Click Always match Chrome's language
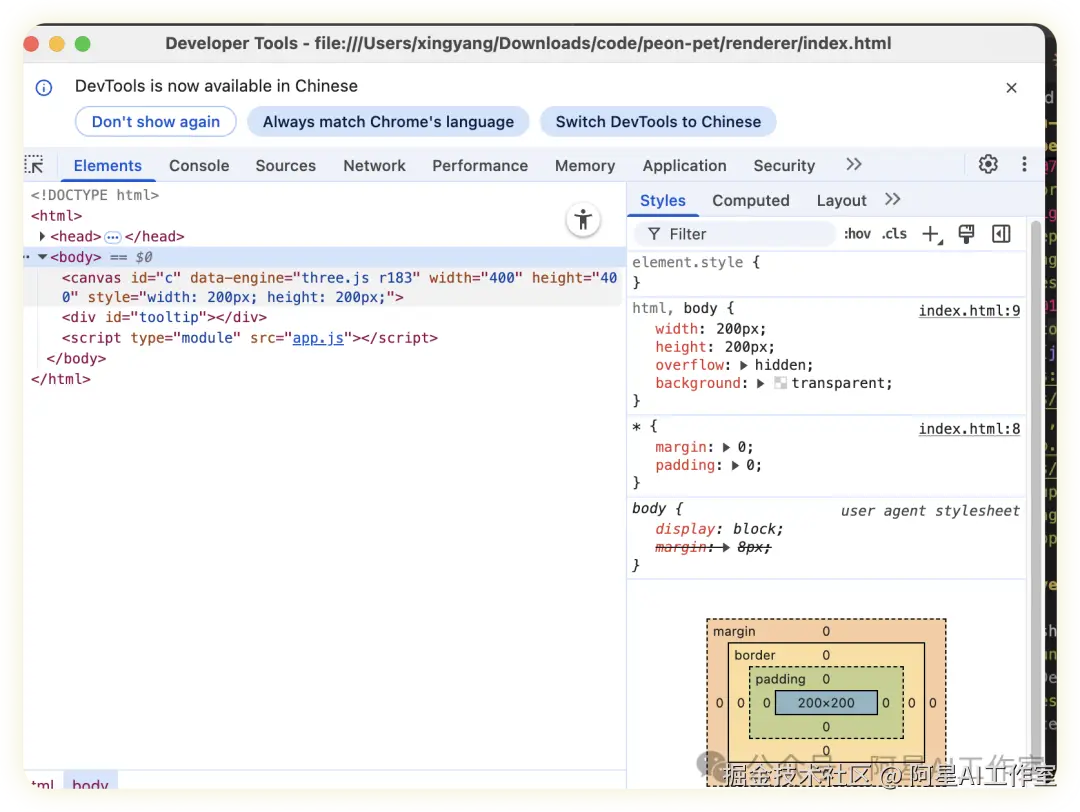 click(x=388, y=122)
